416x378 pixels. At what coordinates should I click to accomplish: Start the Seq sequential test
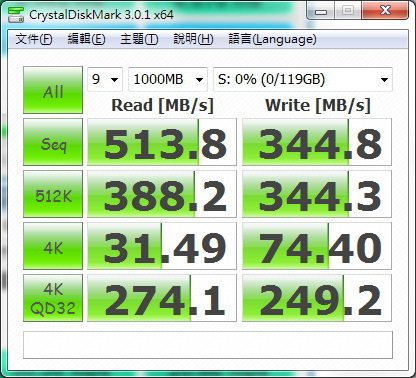coord(53,142)
